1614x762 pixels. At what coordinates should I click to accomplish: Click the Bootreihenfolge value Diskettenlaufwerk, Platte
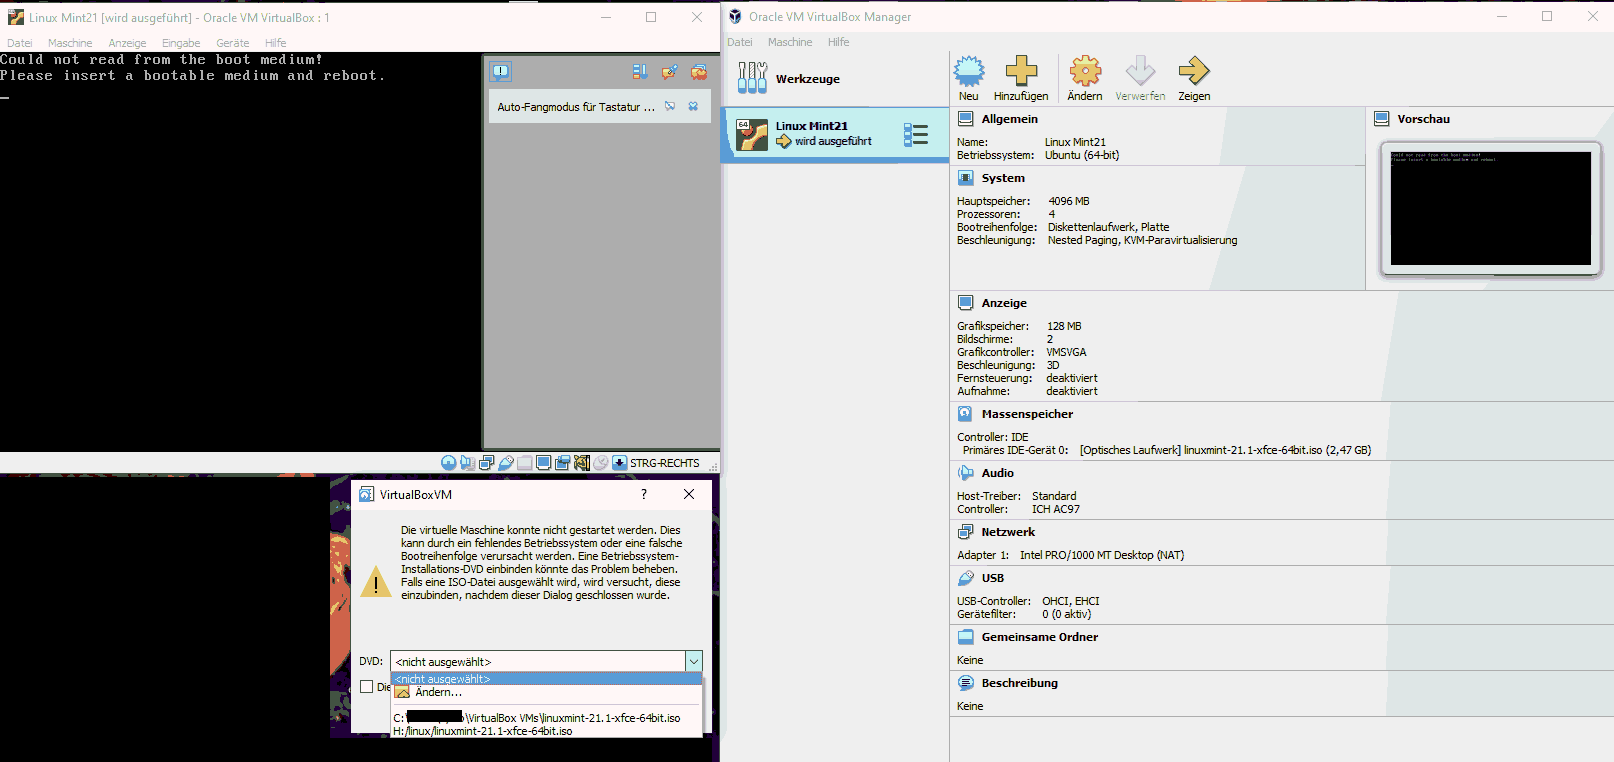click(1108, 227)
